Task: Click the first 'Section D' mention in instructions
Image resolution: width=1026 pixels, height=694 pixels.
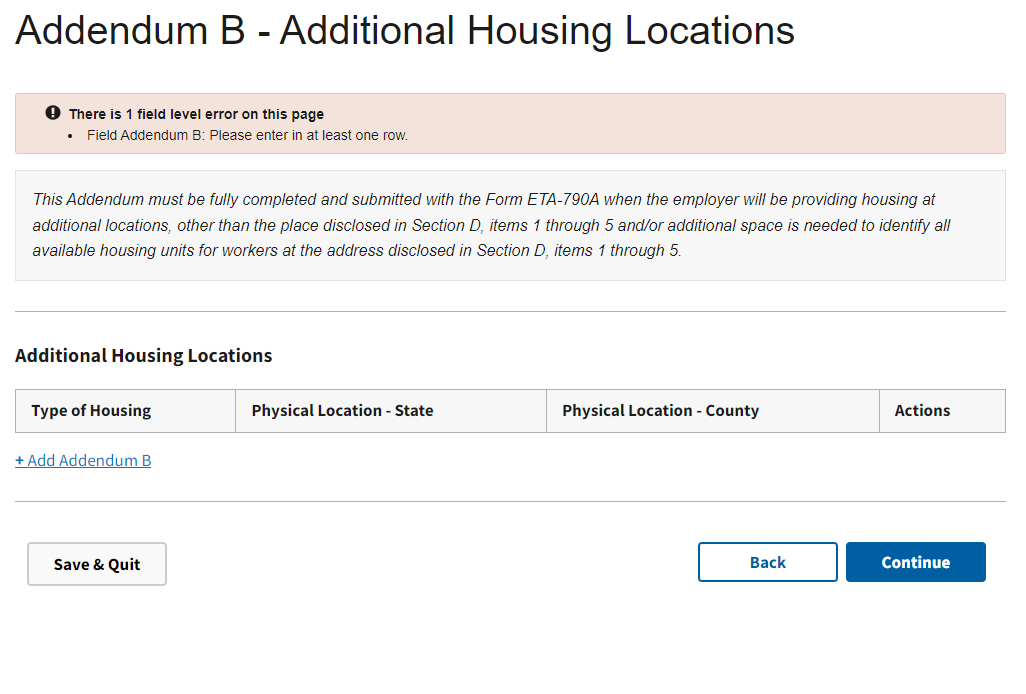Action: pyautogui.click(x=455, y=225)
